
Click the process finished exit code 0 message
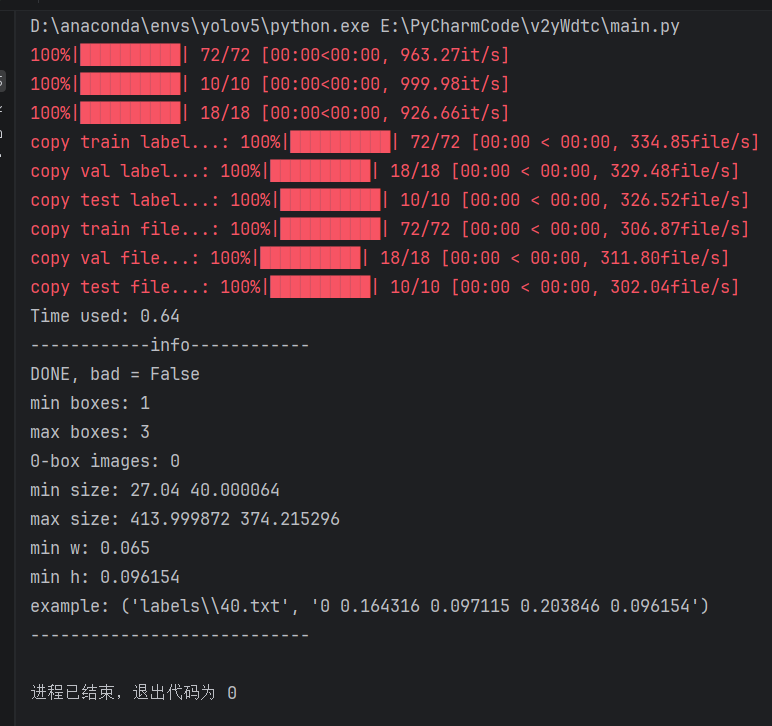click(x=133, y=693)
